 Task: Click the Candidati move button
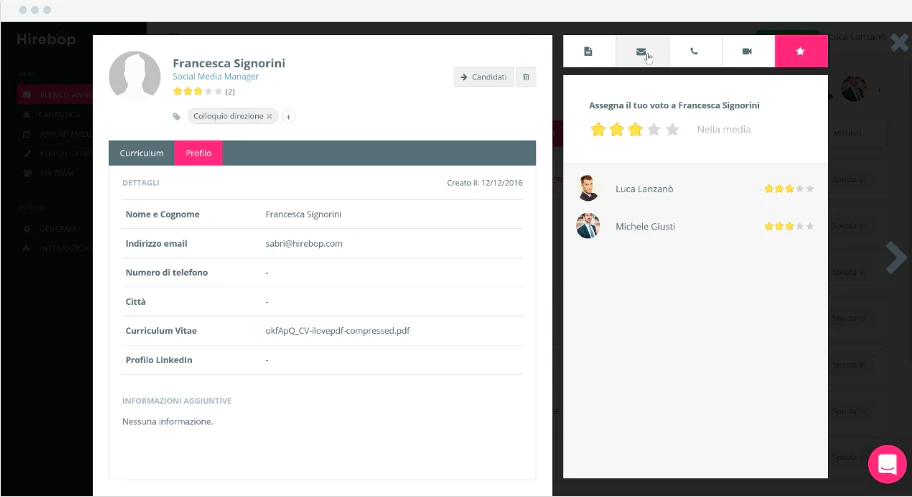[x=483, y=77]
